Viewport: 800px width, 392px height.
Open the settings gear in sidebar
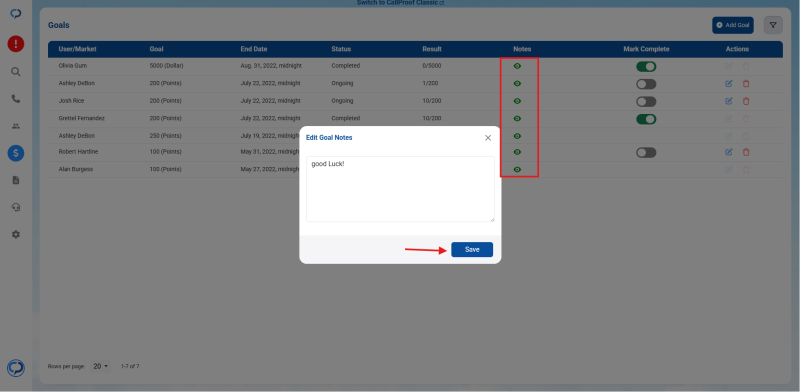tap(16, 234)
